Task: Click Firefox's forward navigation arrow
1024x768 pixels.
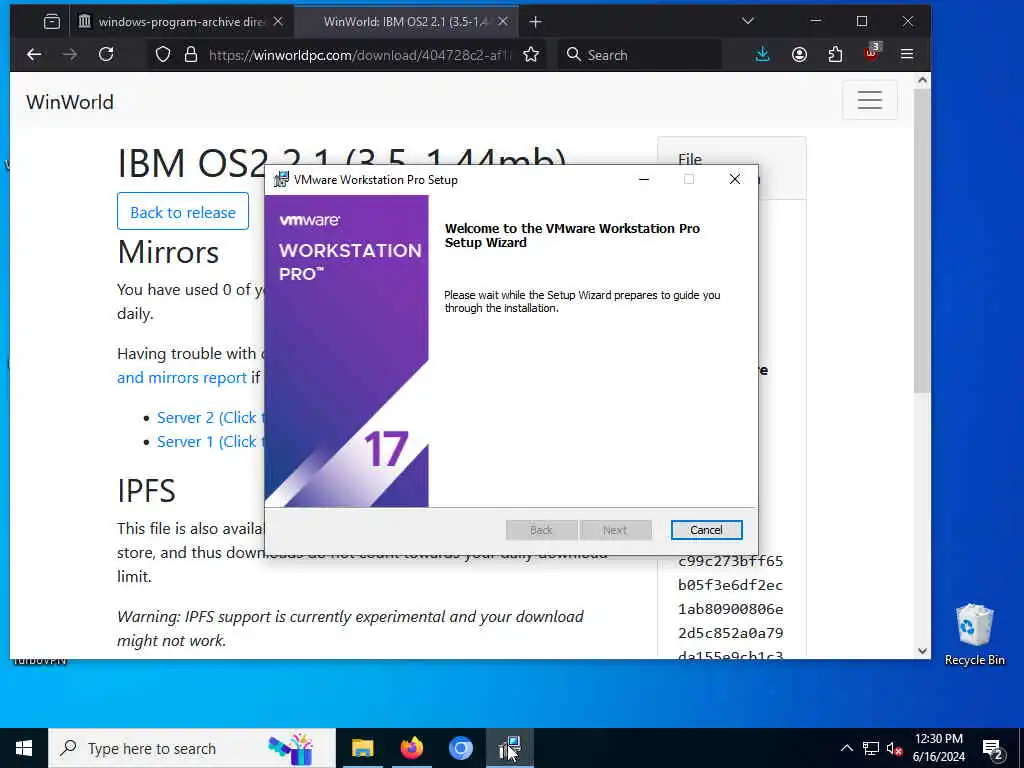Action: pos(69,55)
